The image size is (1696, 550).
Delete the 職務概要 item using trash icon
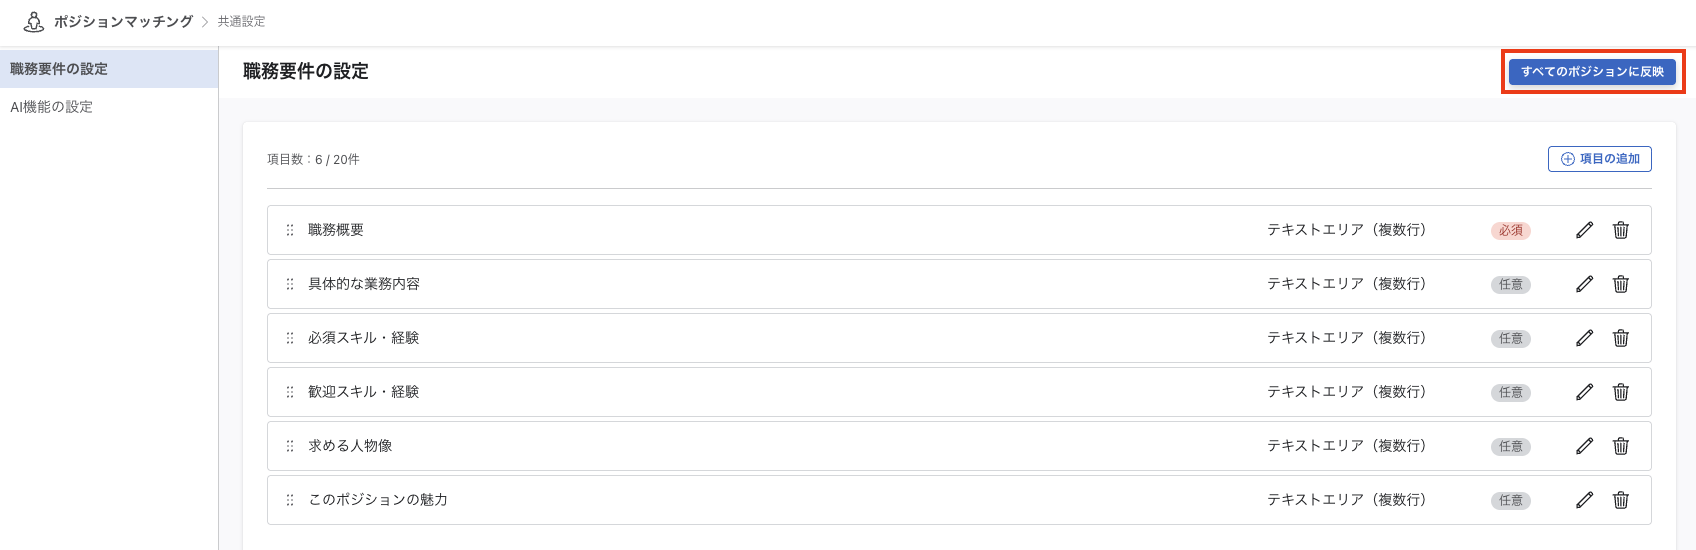[x=1621, y=230]
